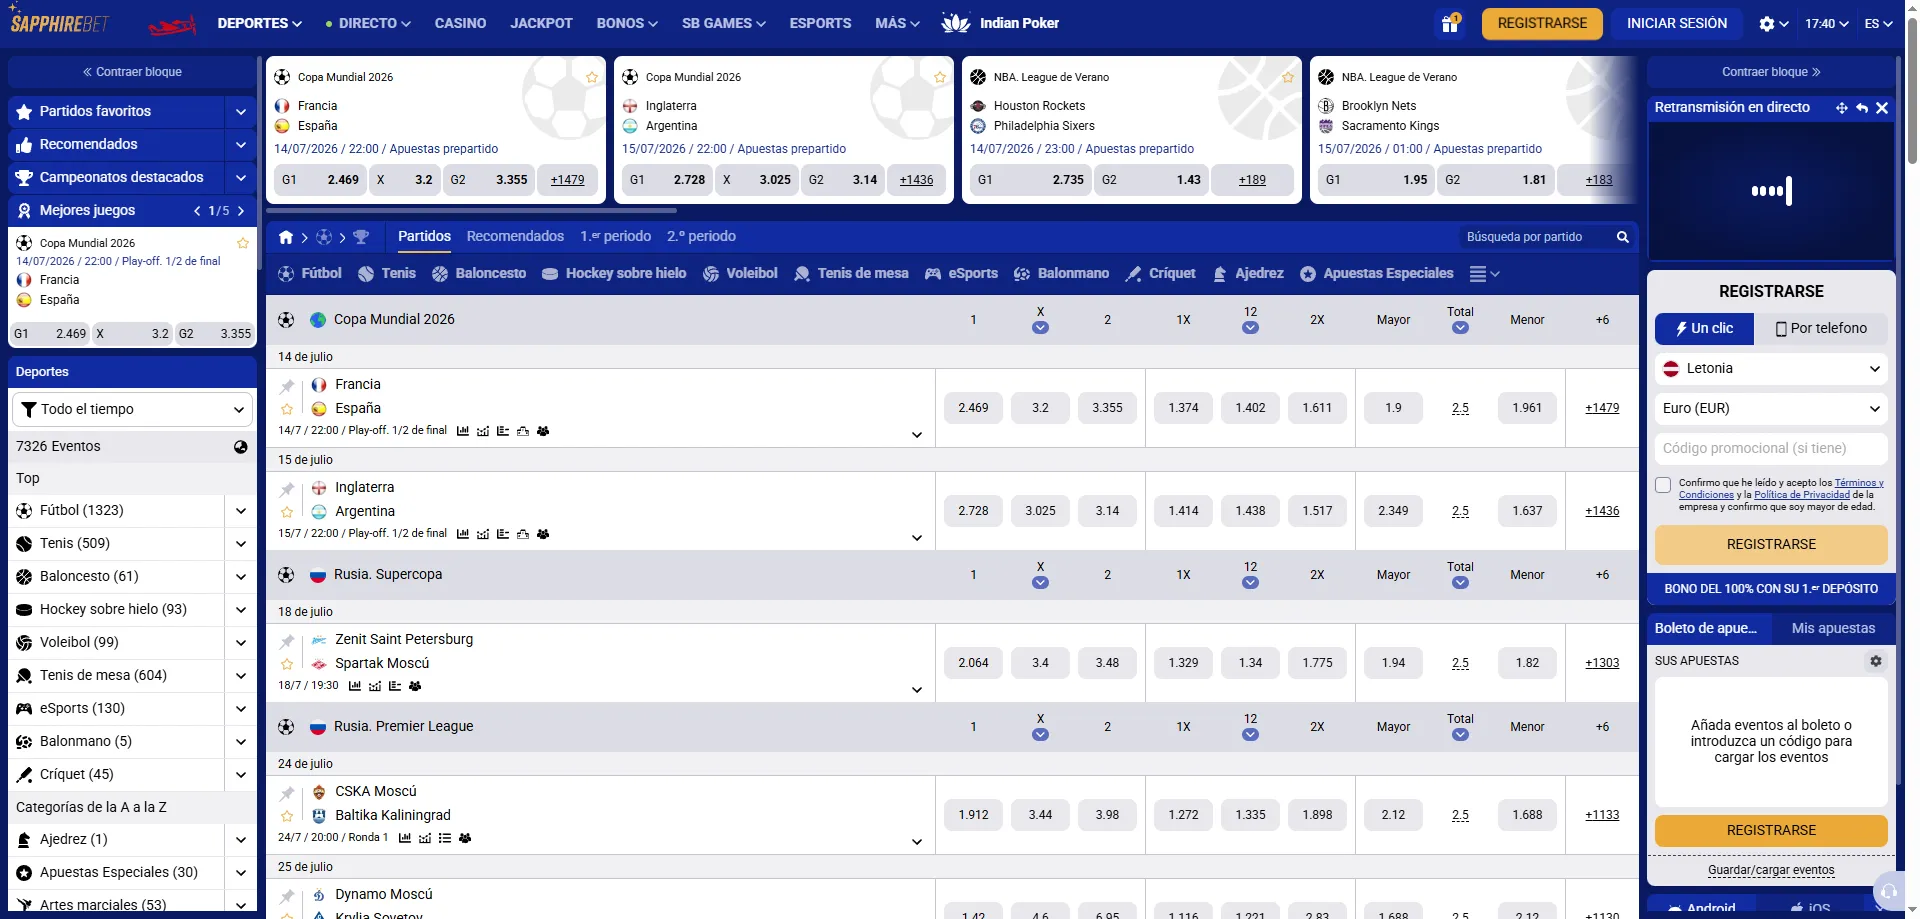Expand Partidos favoritos section
Image resolution: width=1920 pixels, height=919 pixels.
[241, 112]
